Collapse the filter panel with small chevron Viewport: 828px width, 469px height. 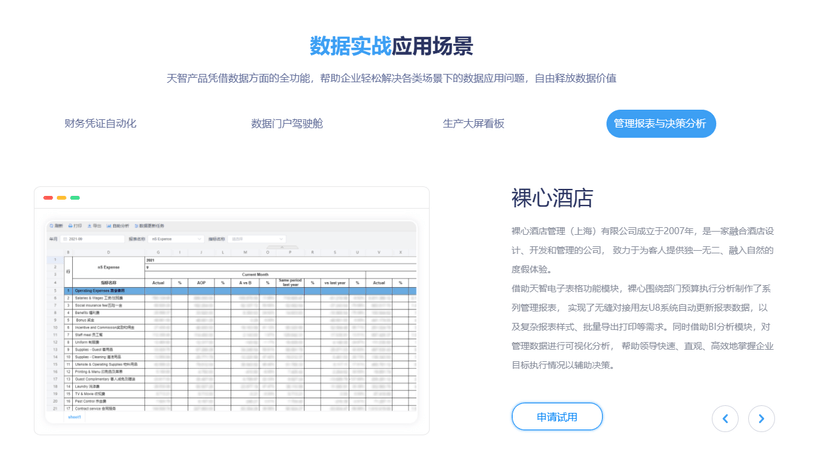[282, 247]
